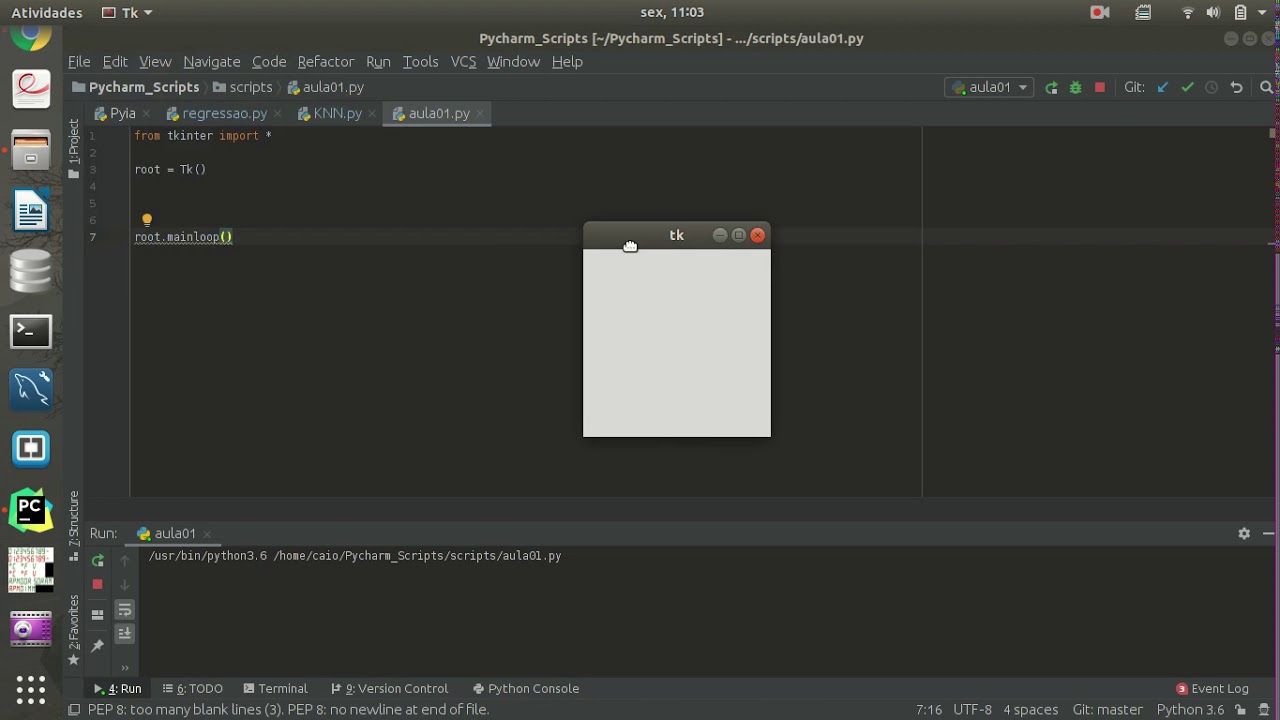Open the sex, 11:03 clock menu

[672, 13]
